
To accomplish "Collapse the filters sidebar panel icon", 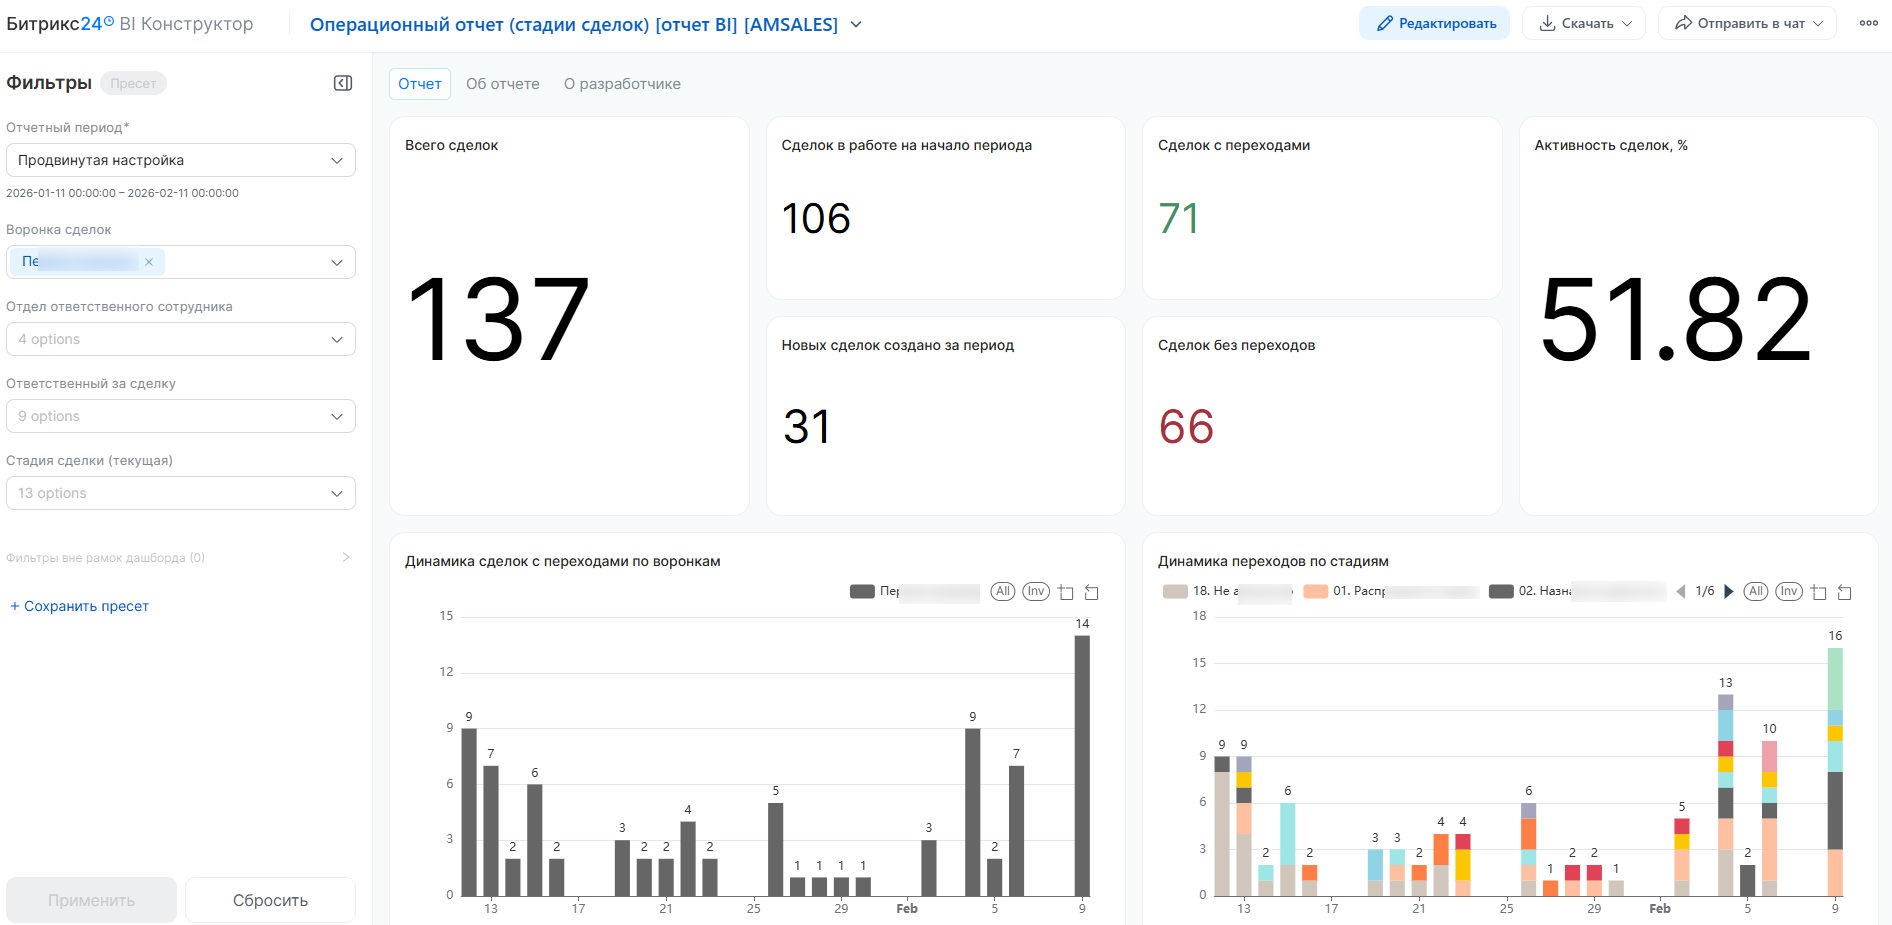I will pyautogui.click(x=343, y=83).
